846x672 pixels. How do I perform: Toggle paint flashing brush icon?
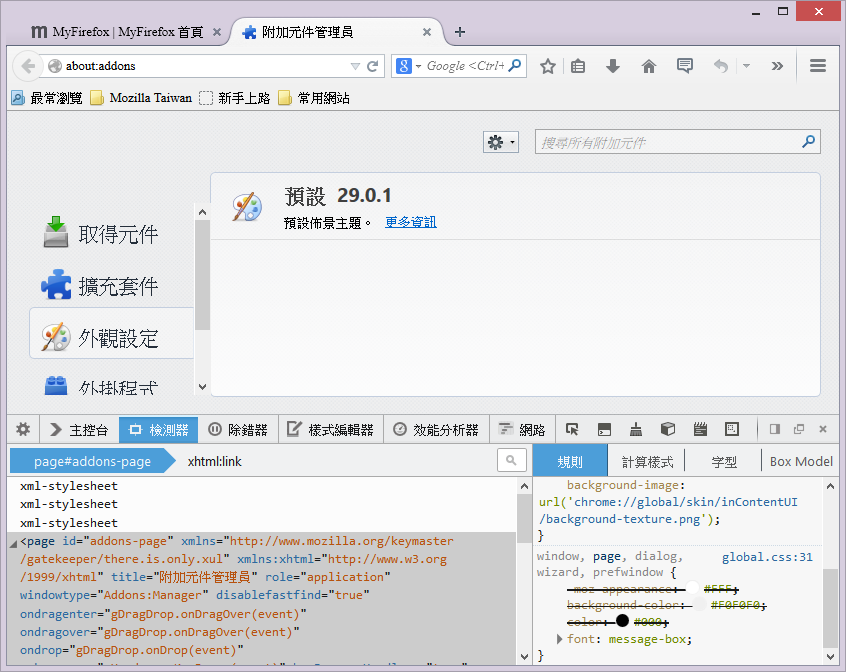pyautogui.click(x=636, y=430)
